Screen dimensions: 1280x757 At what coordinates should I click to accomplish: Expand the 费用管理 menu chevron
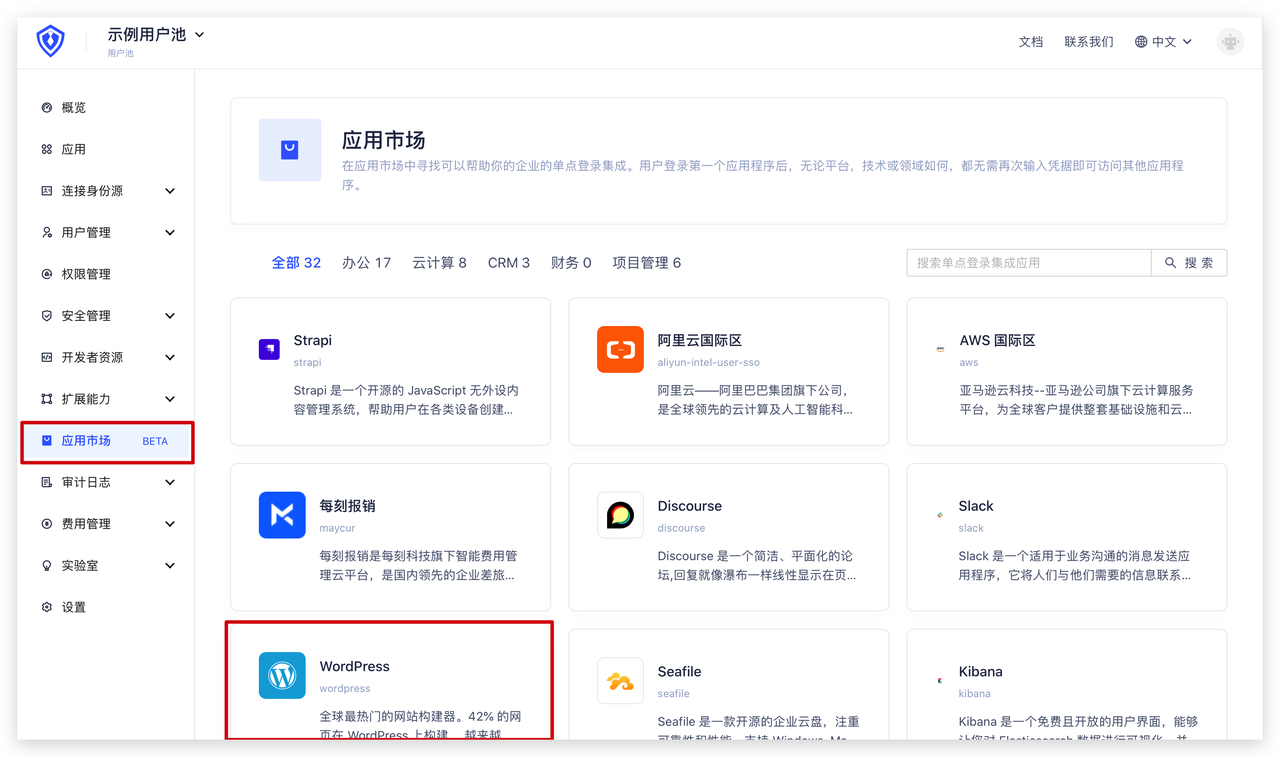coord(170,524)
